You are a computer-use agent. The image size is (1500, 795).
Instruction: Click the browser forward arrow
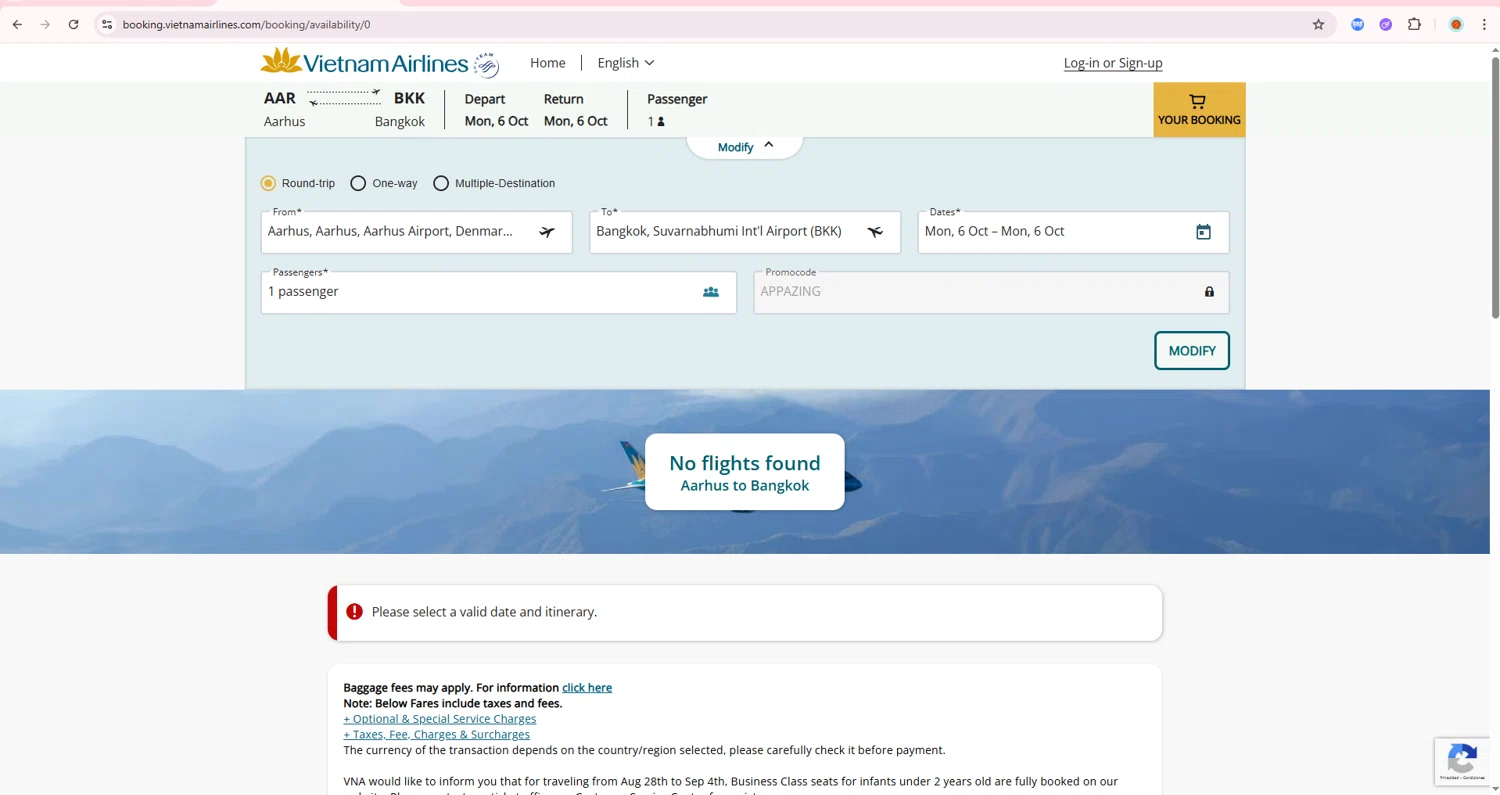(45, 24)
